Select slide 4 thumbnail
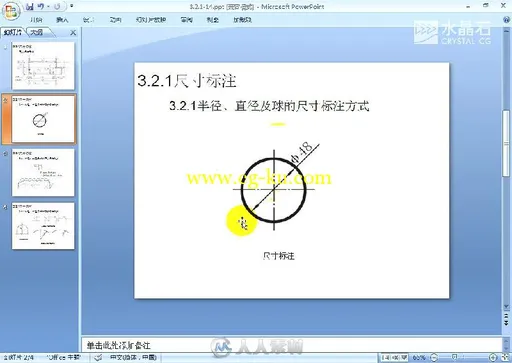The image size is (512, 363). (43, 226)
